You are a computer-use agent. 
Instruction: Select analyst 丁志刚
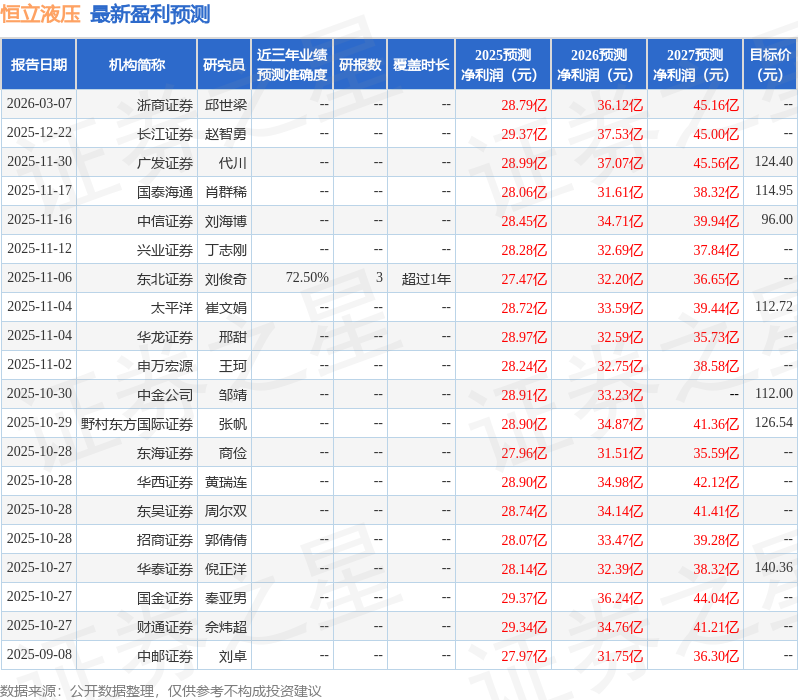coord(225,250)
